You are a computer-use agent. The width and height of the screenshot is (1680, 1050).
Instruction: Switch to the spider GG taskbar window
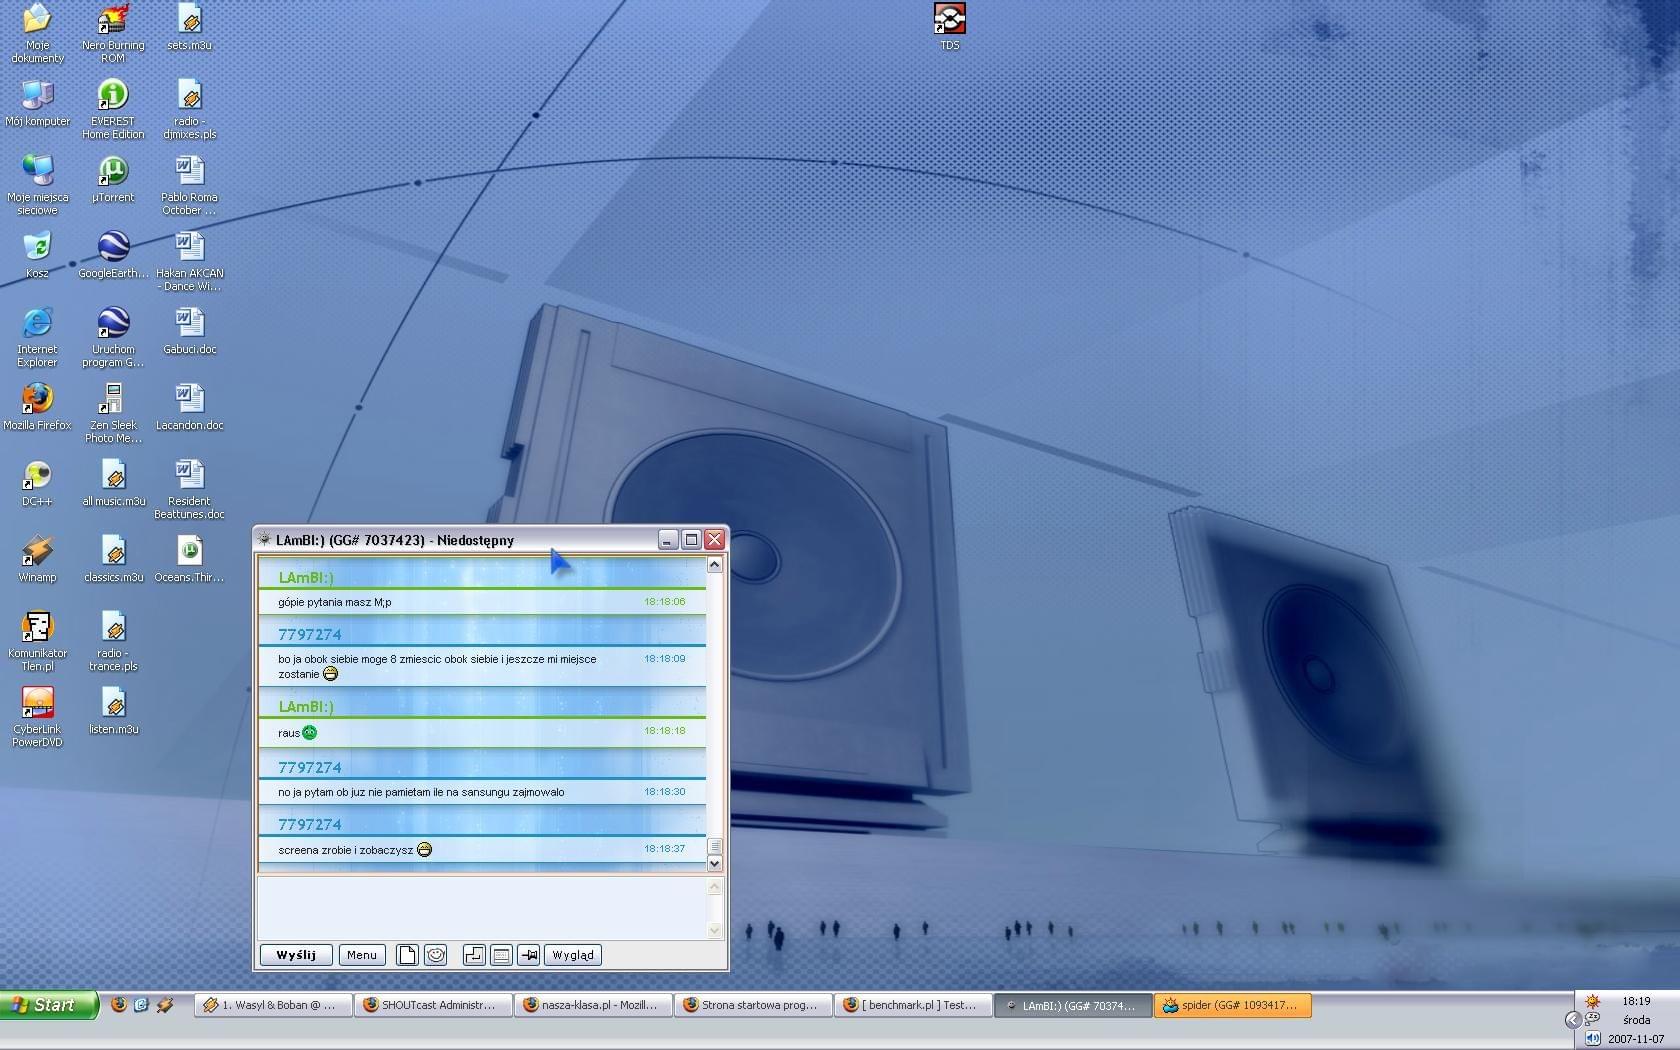pyautogui.click(x=1232, y=1005)
